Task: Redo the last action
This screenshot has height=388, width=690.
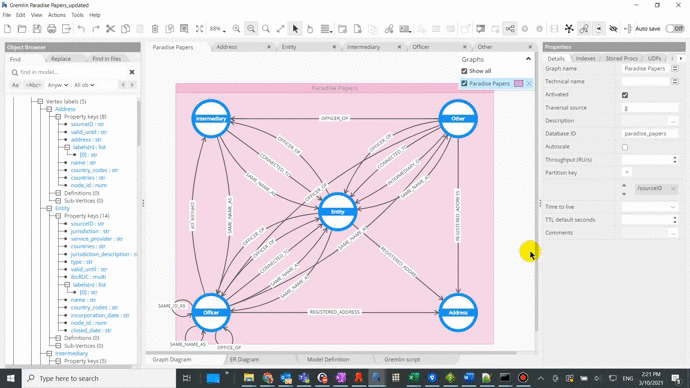Action: click(96, 29)
